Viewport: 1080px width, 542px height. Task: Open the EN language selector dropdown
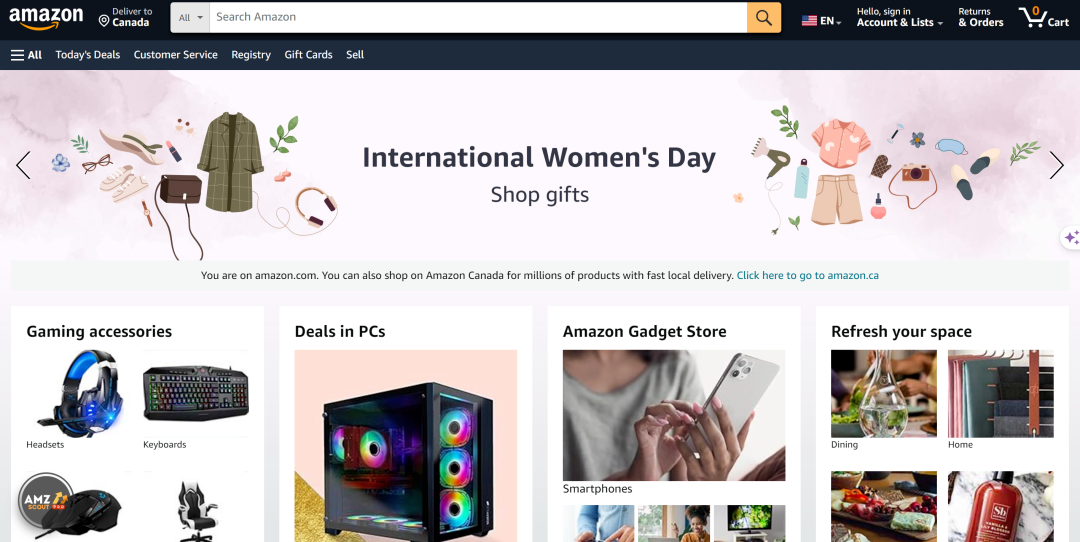point(822,21)
